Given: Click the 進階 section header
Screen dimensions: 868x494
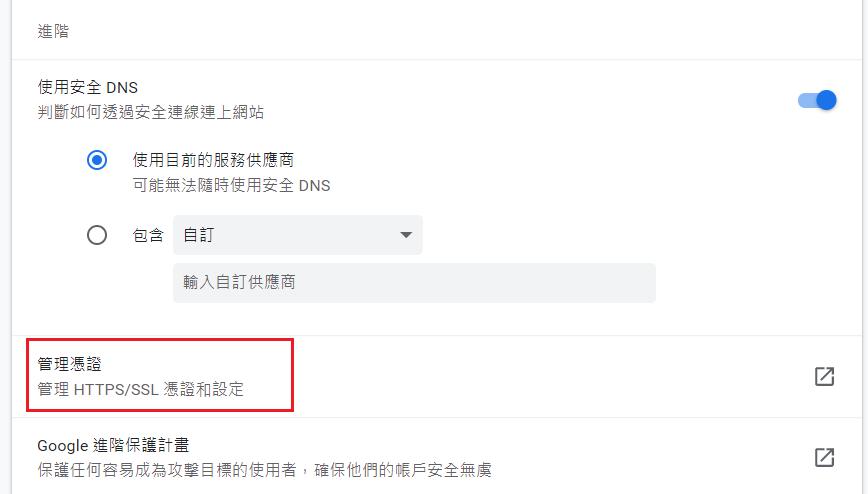Looking at the screenshot, I should (x=53, y=31).
